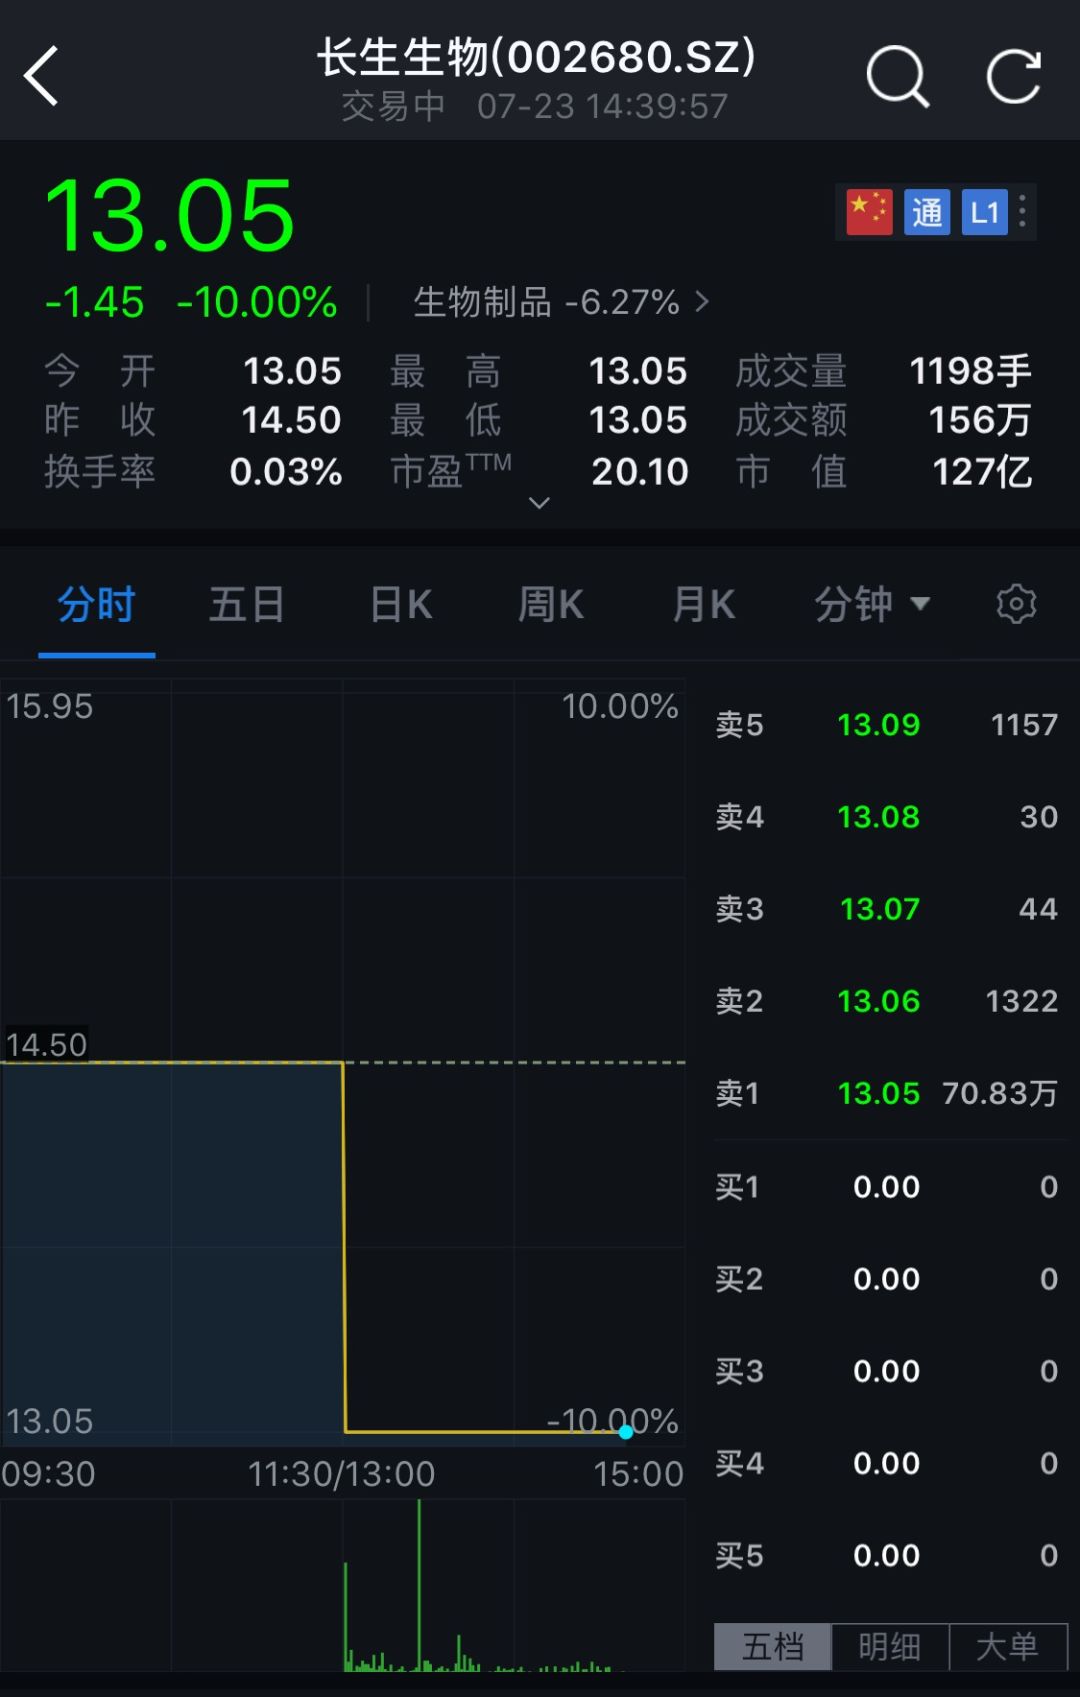Tap the 买2 row label
Screen dimensions: 1080x1697
tap(739, 1278)
